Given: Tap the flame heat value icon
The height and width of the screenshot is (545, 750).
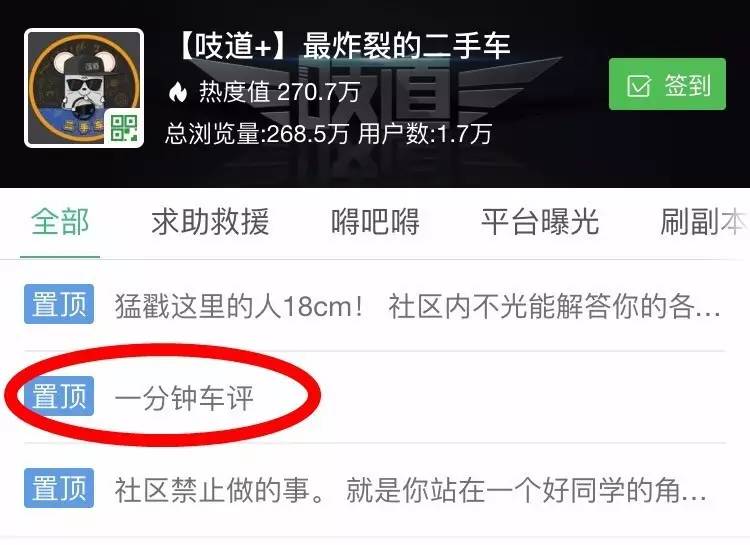Looking at the screenshot, I should (178, 91).
